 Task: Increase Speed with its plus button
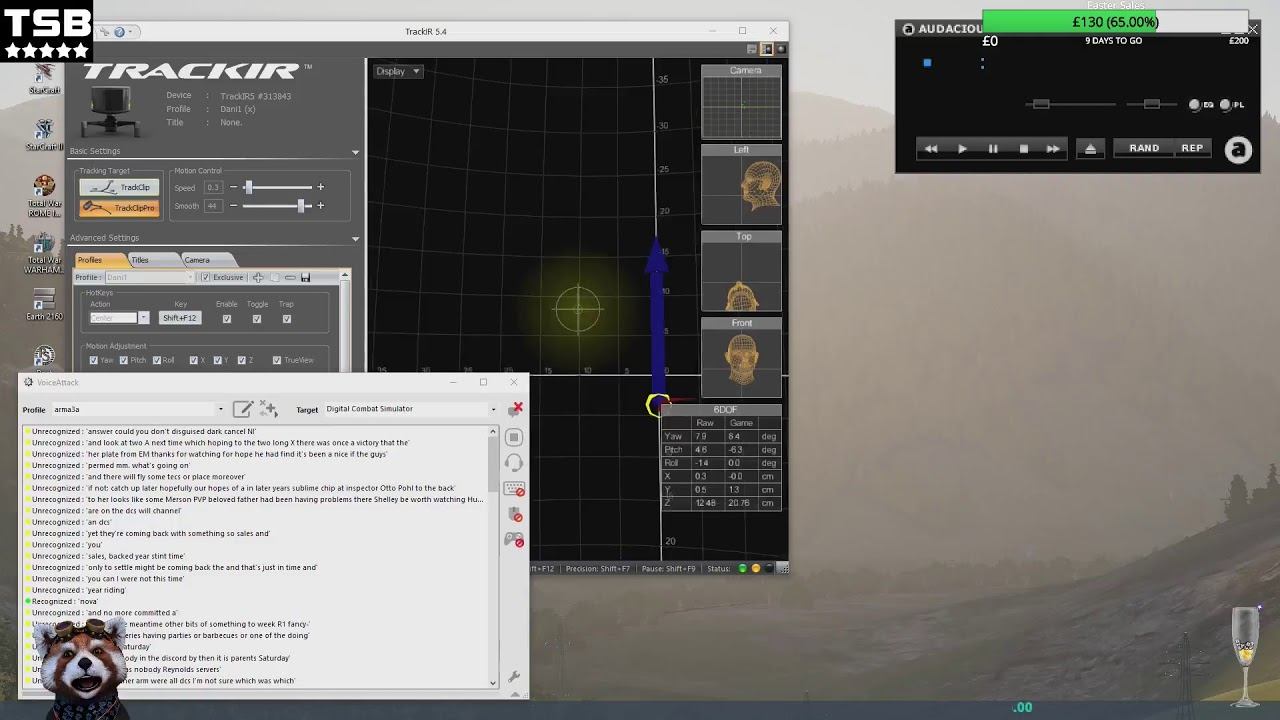pyautogui.click(x=320, y=187)
